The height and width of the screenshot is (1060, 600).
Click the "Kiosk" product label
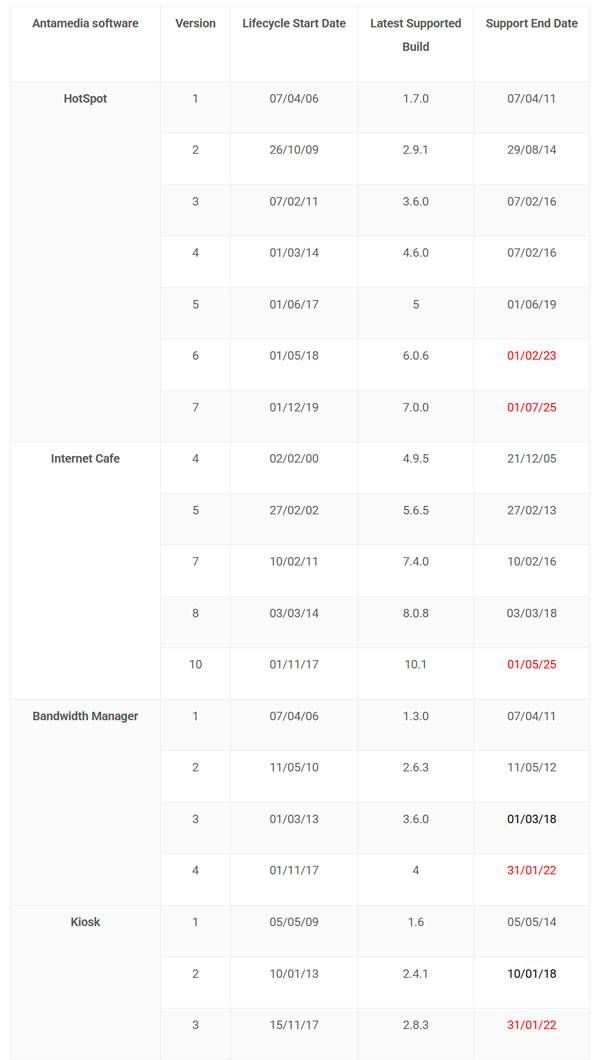click(x=85, y=922)
